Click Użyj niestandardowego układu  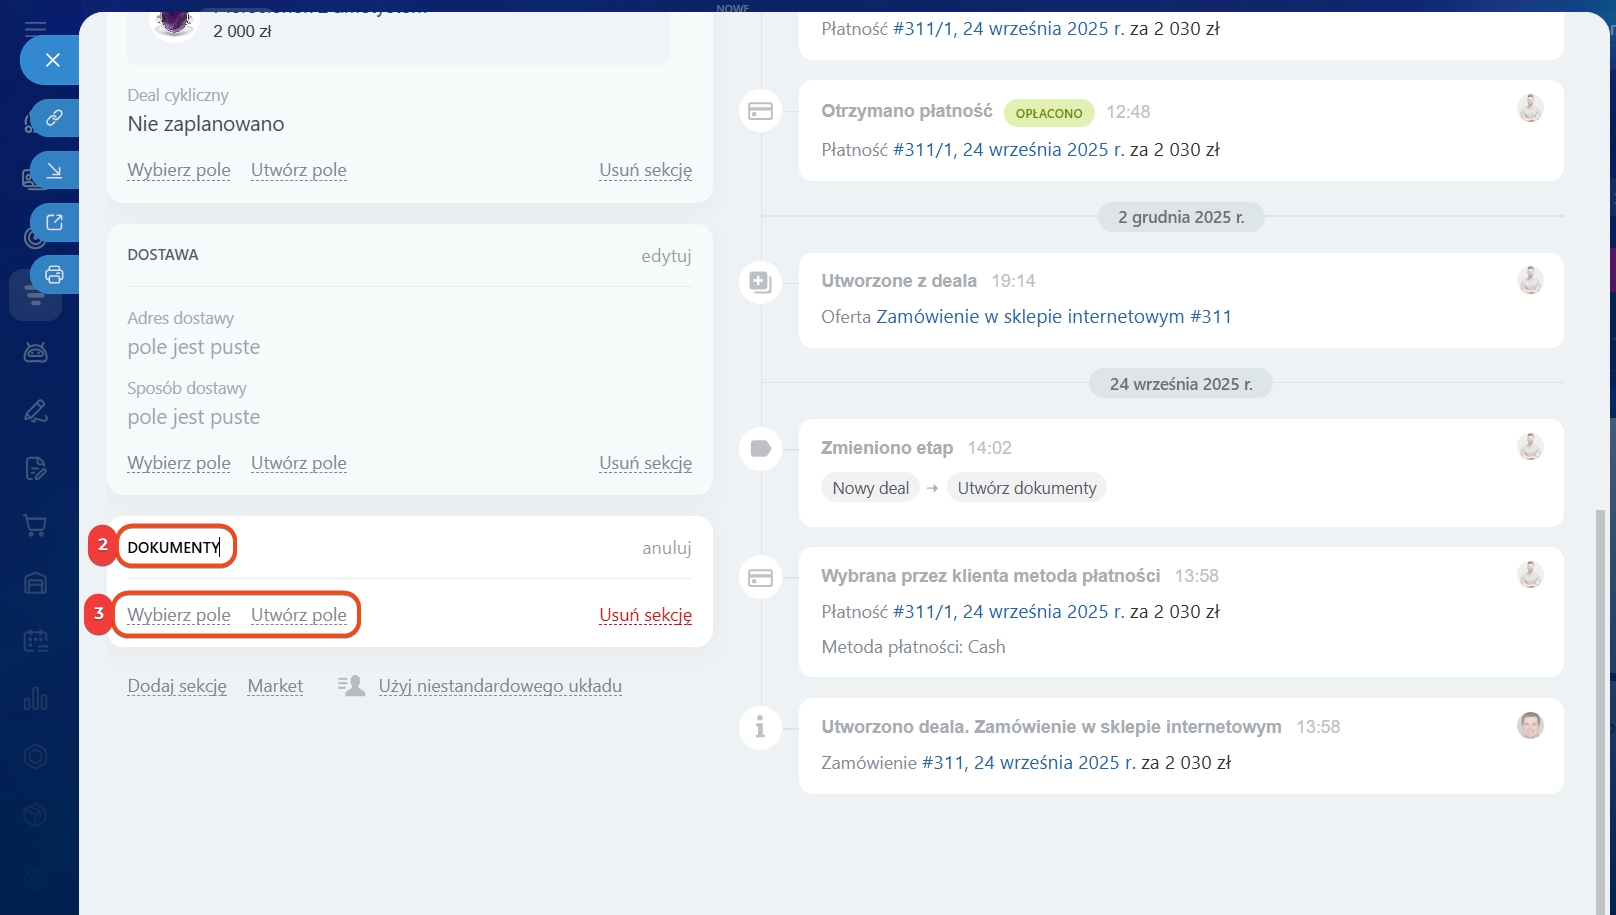[x=500, y=686]
